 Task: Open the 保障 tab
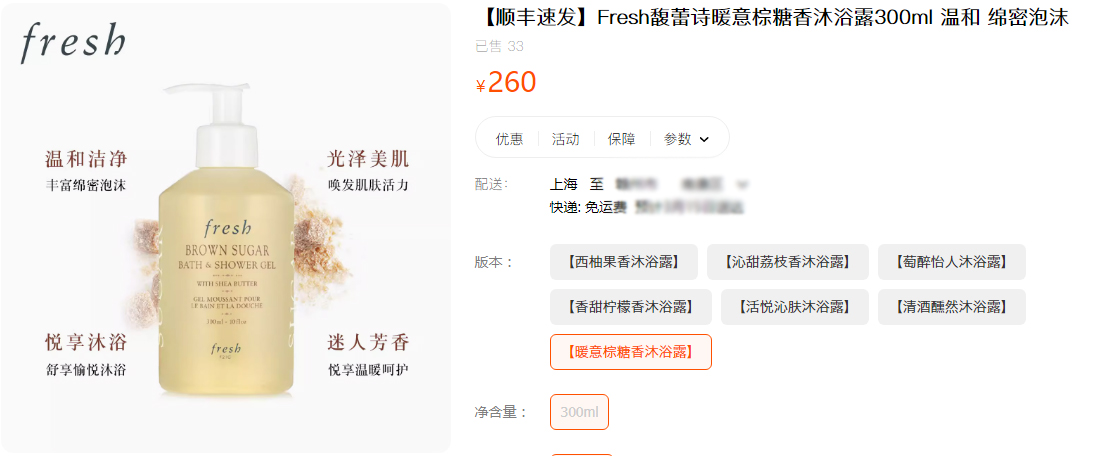pyautogui.click(x=622, y=139)
